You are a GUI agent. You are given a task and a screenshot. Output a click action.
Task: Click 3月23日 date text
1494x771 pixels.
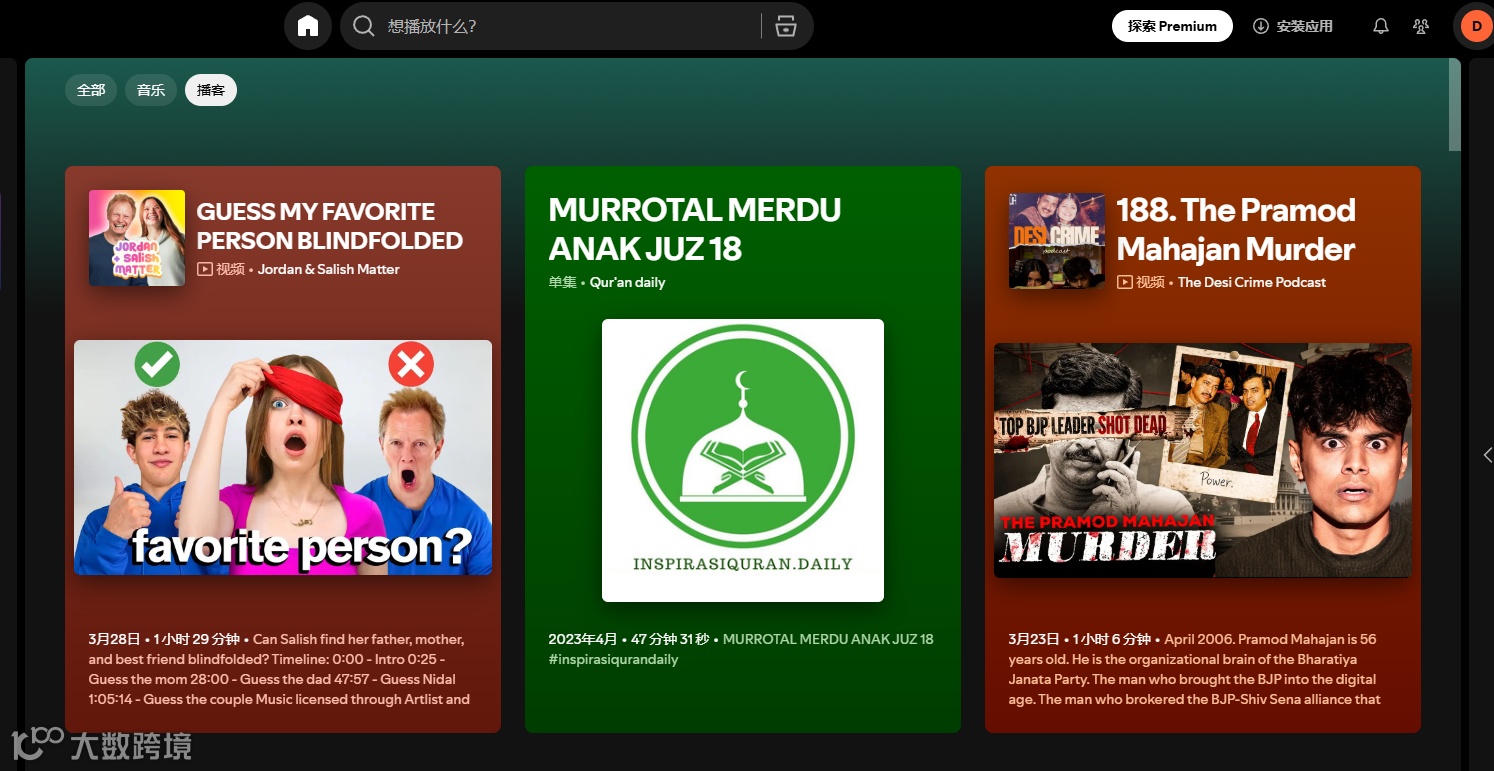pos(1034,639)
